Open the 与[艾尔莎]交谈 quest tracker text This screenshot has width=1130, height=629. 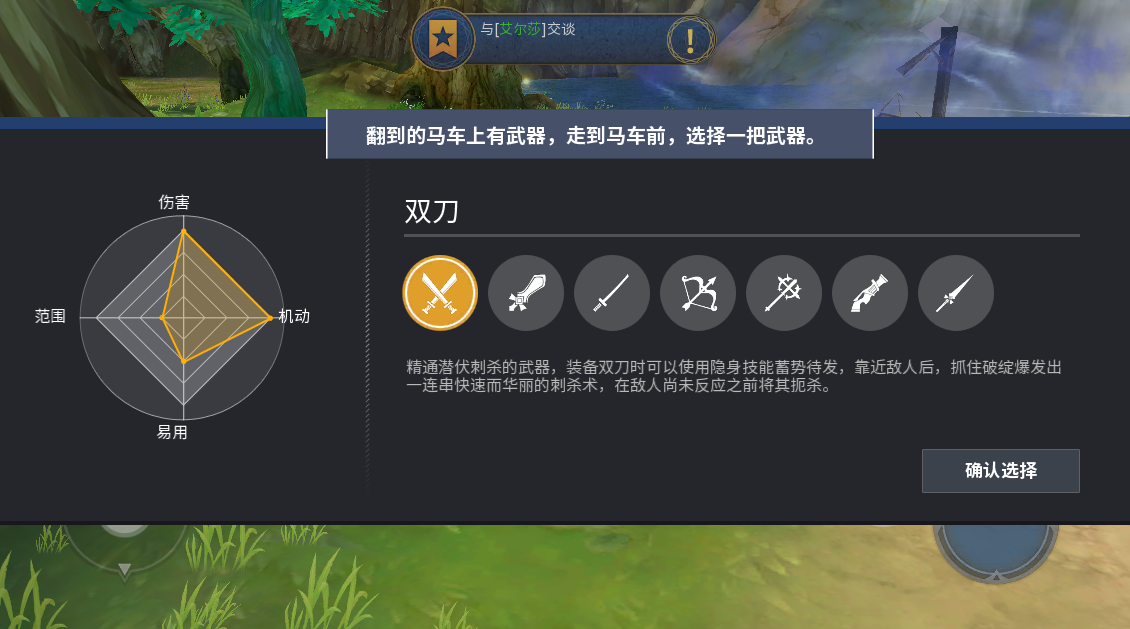click(528, 29)
